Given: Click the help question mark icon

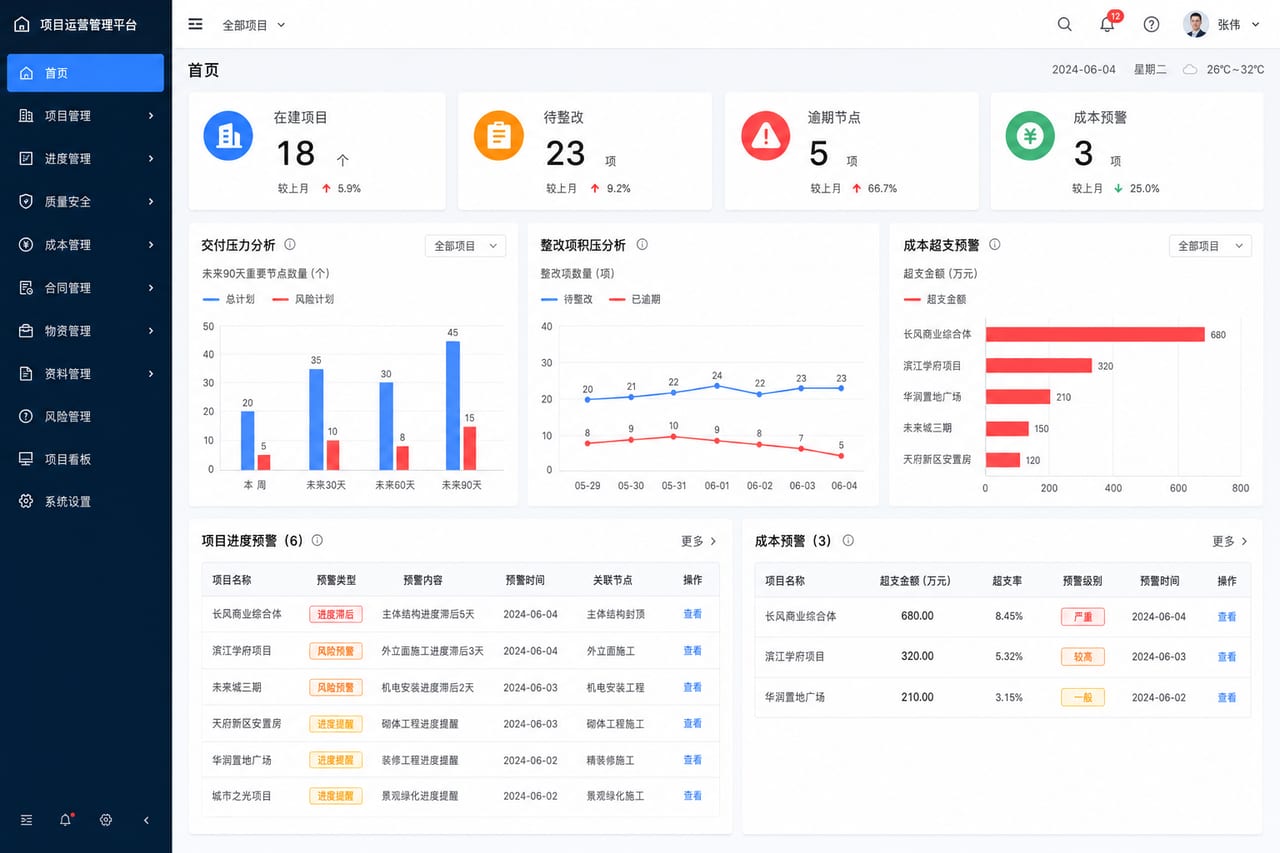Looking at the screenshot, I should [1151, 25].
